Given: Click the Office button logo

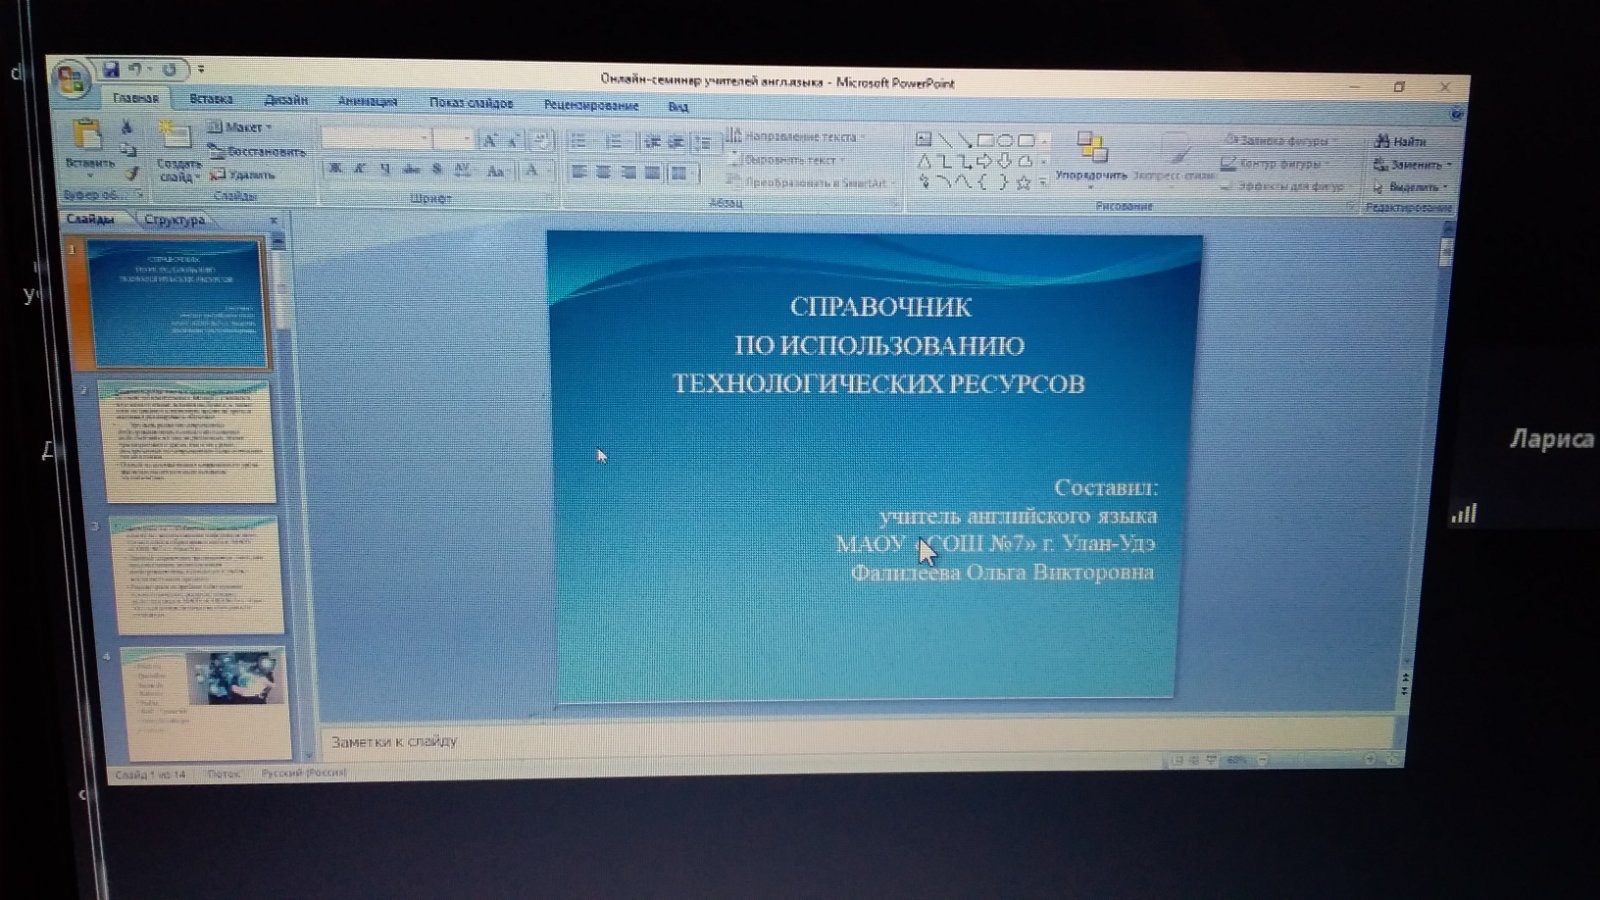Looking at the screenshot, I should coord(71,81).
